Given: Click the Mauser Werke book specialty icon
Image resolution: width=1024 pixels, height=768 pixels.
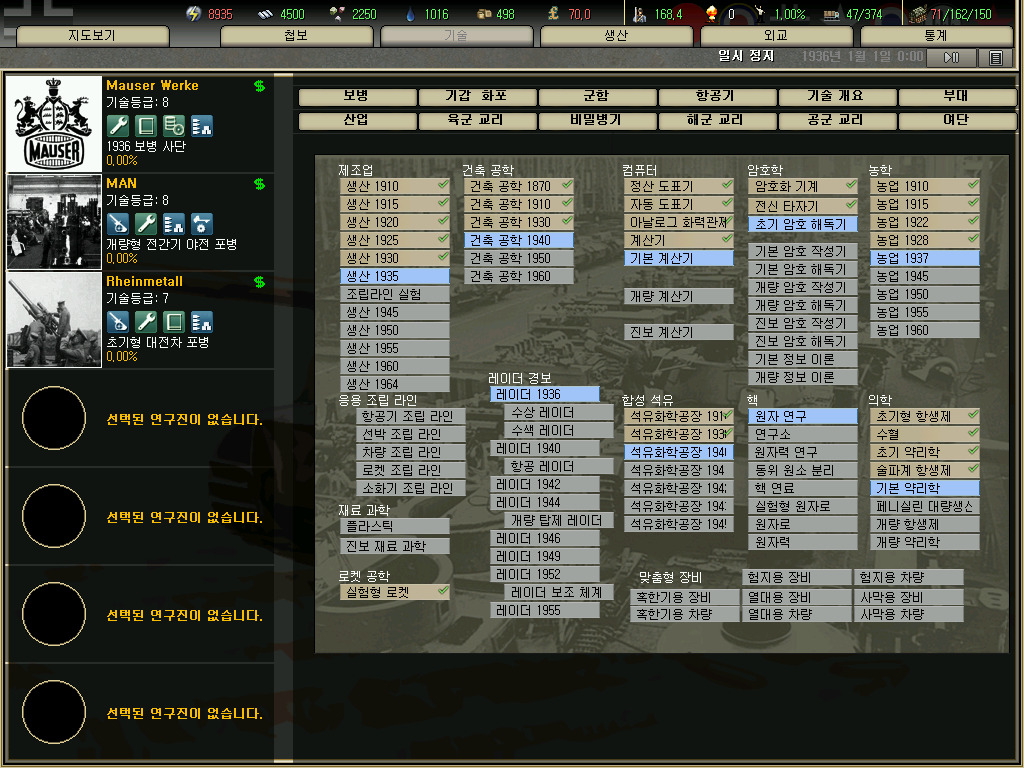Looking at the screenshot, I should [x=146, y=125].
